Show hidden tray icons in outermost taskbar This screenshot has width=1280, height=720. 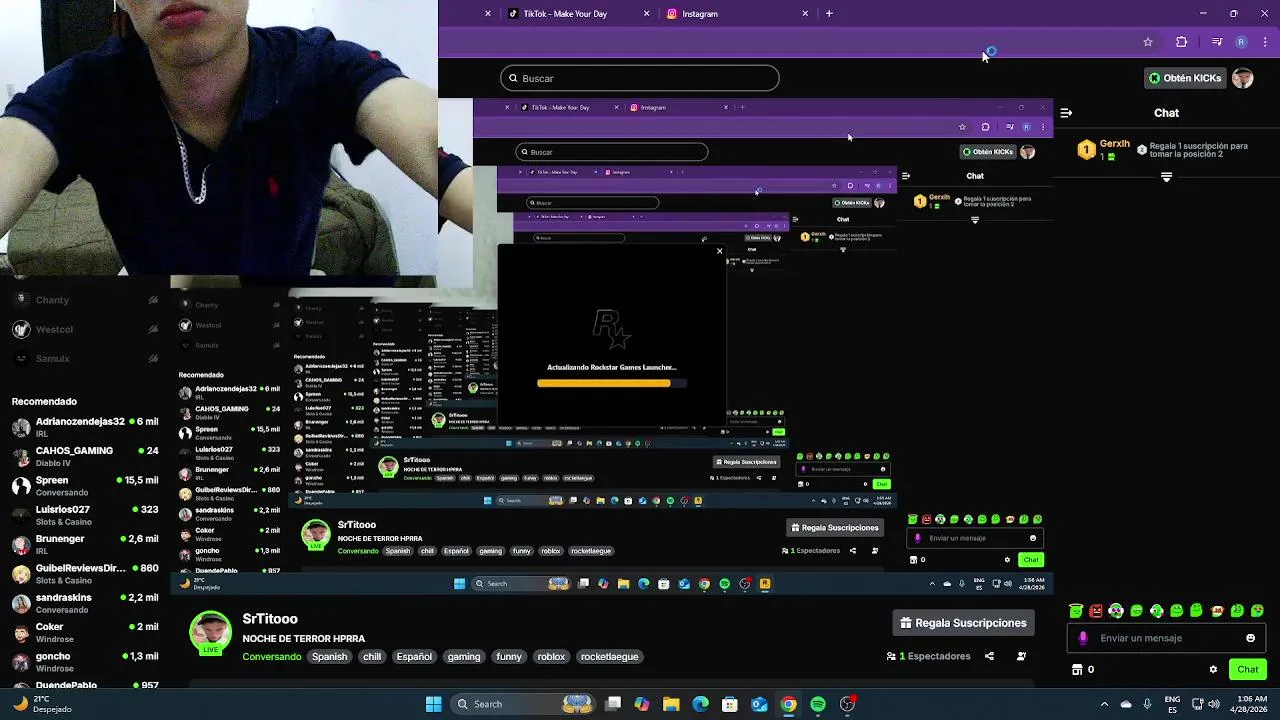pos(1104,704)
